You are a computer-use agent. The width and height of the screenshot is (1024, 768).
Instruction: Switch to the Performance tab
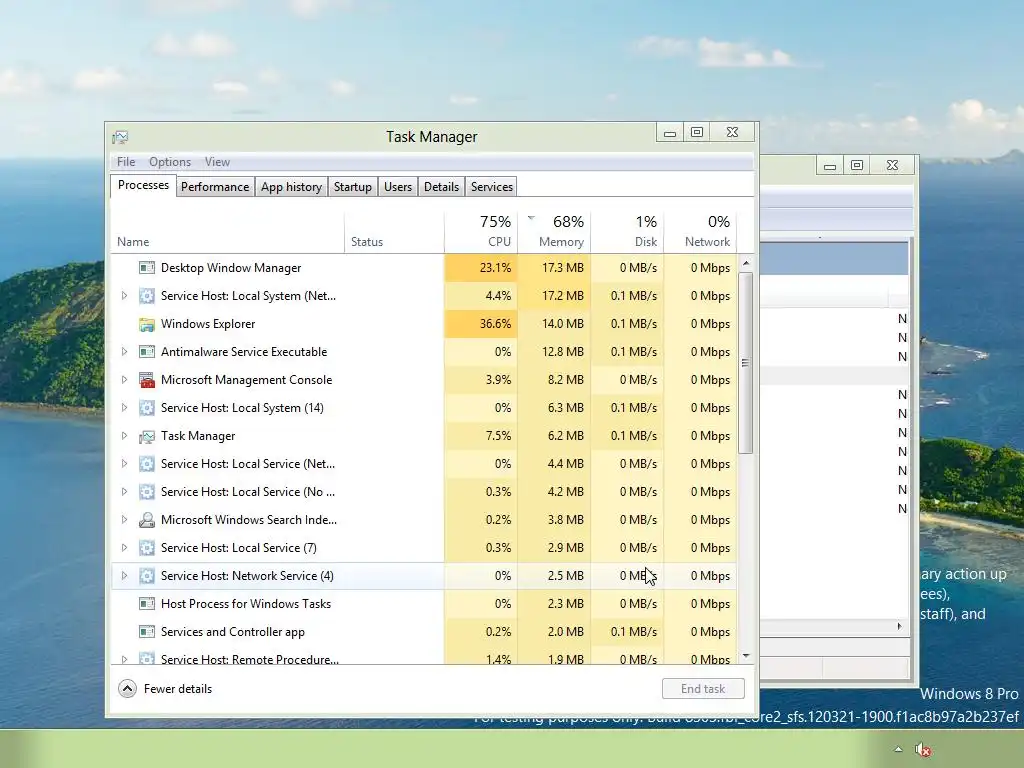[x=215, y=187]
